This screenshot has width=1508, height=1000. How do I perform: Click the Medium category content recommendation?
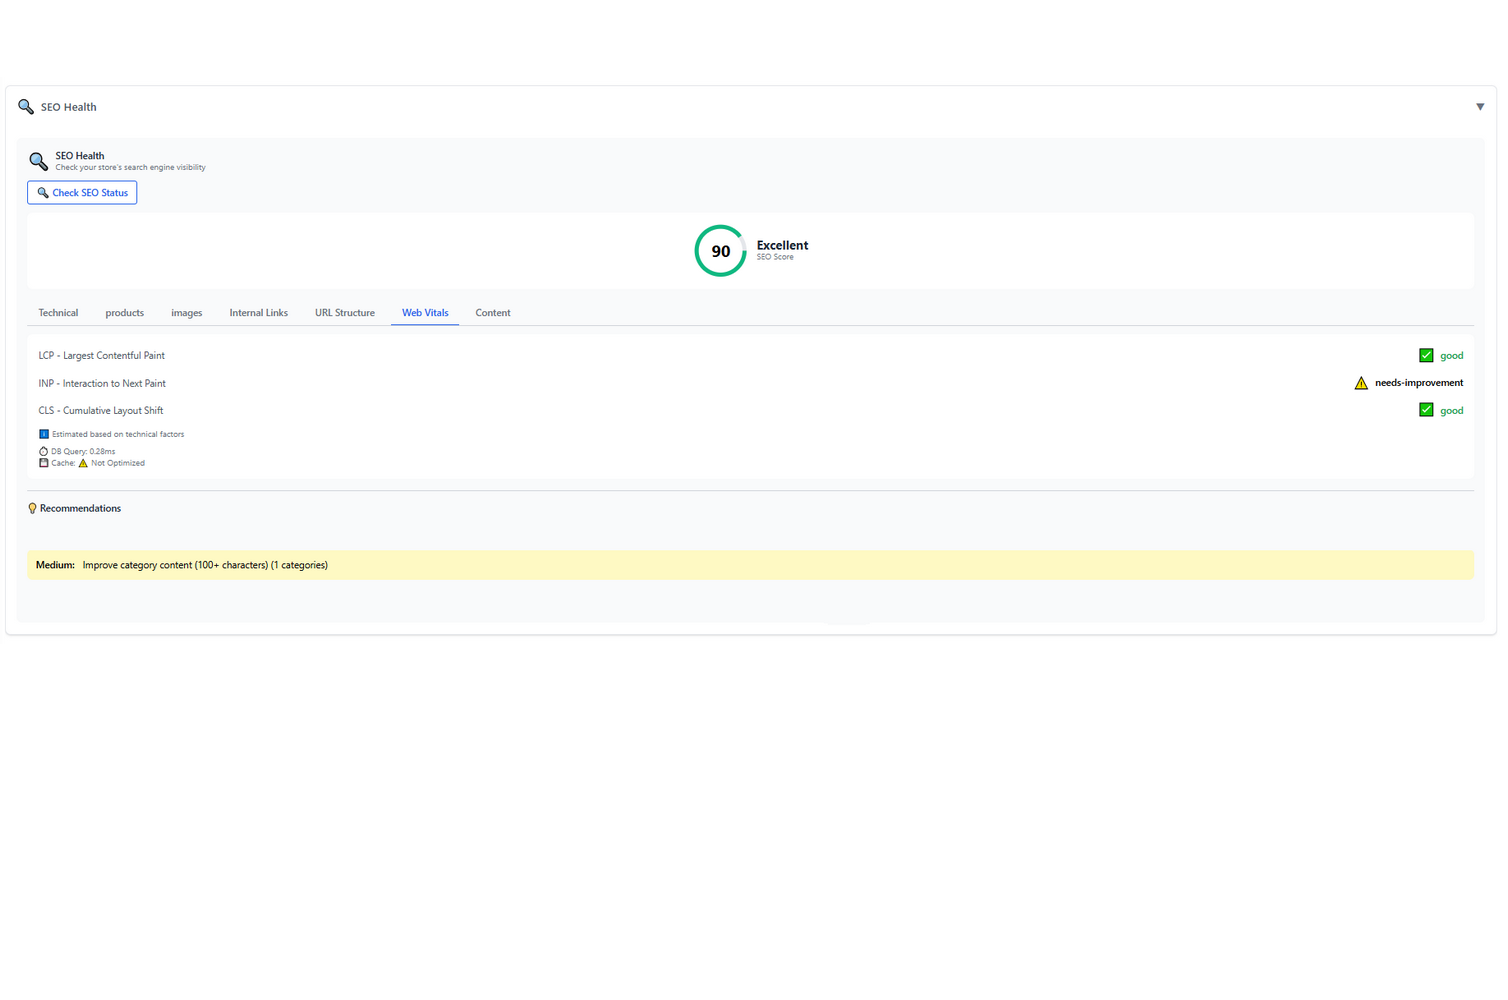coord(204,565)
